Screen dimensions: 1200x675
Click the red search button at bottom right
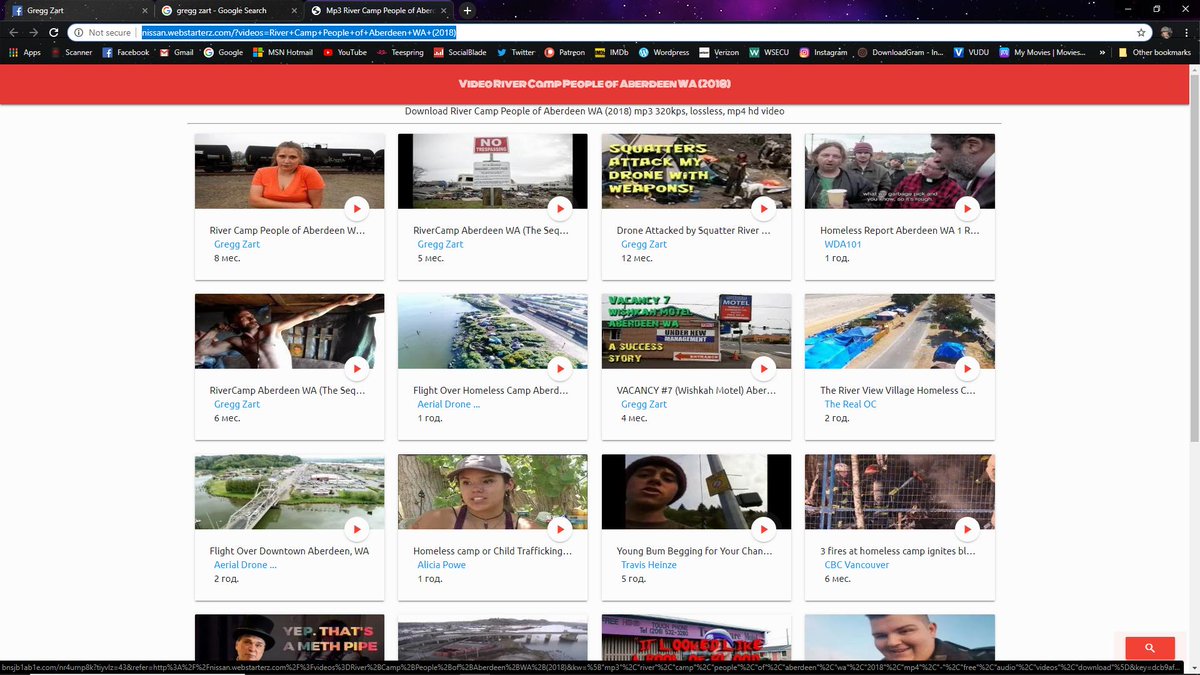tap(1150, 648)
